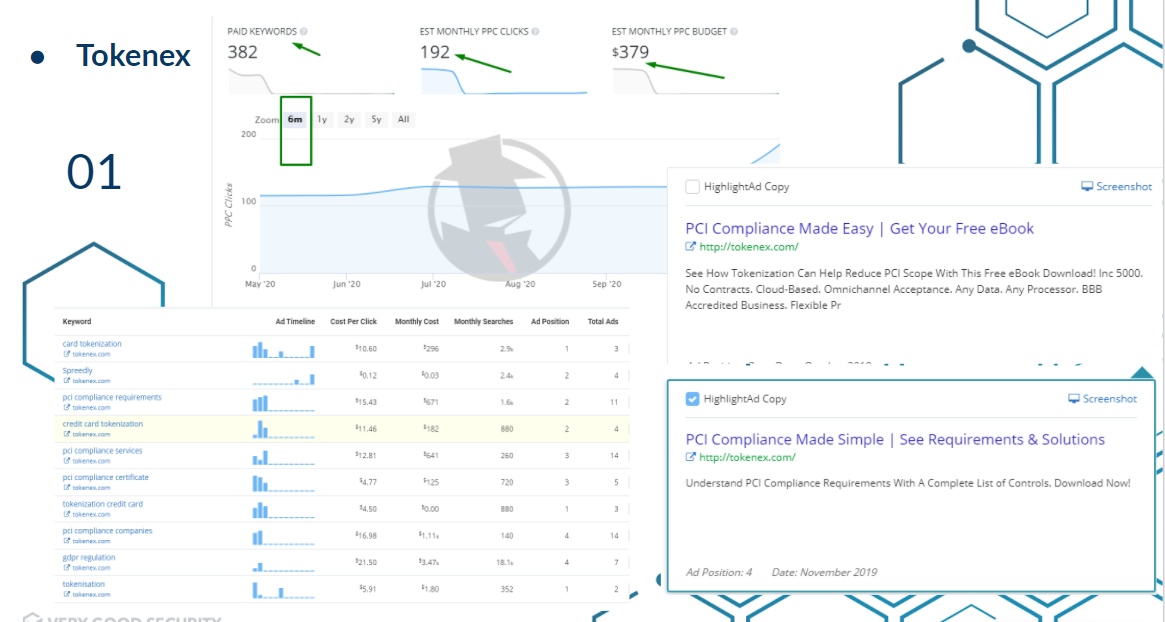Image resolution: width=1165 pixels, height=622 pixels.
Task: Open PCI Compliance Made Simple ad headline
Action: tap(894, 440)
